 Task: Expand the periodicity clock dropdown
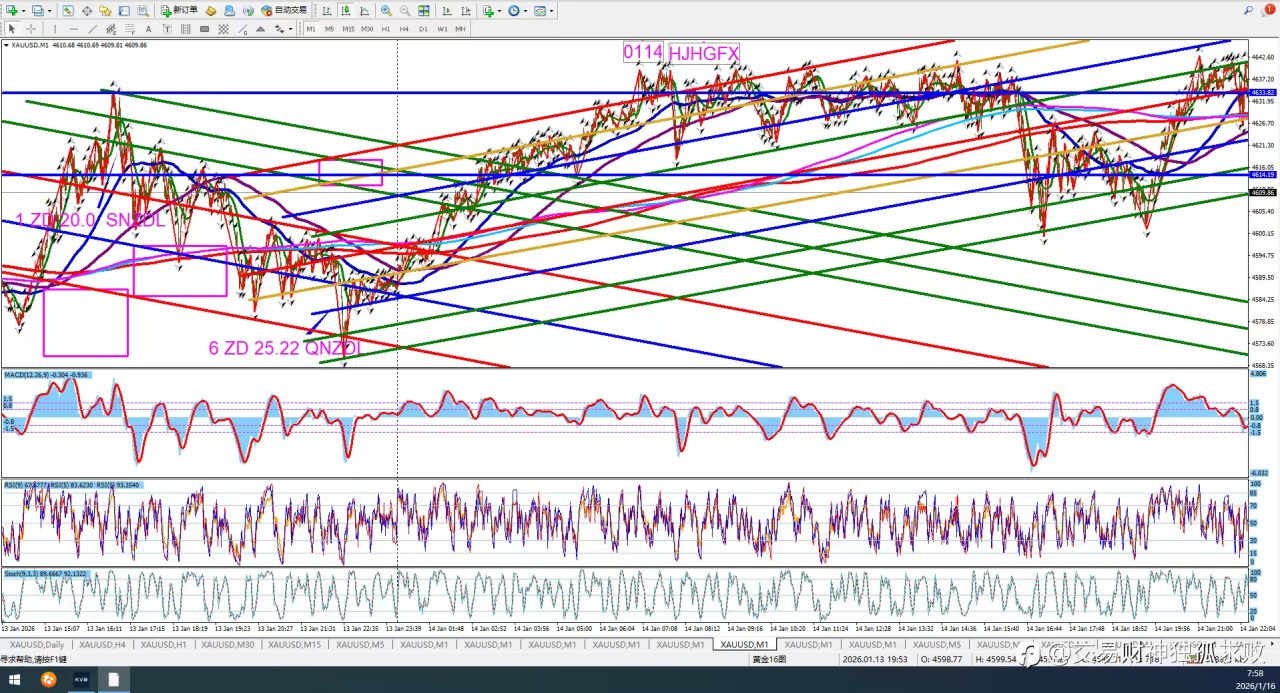pyautogui.click(x=526, y=10)
